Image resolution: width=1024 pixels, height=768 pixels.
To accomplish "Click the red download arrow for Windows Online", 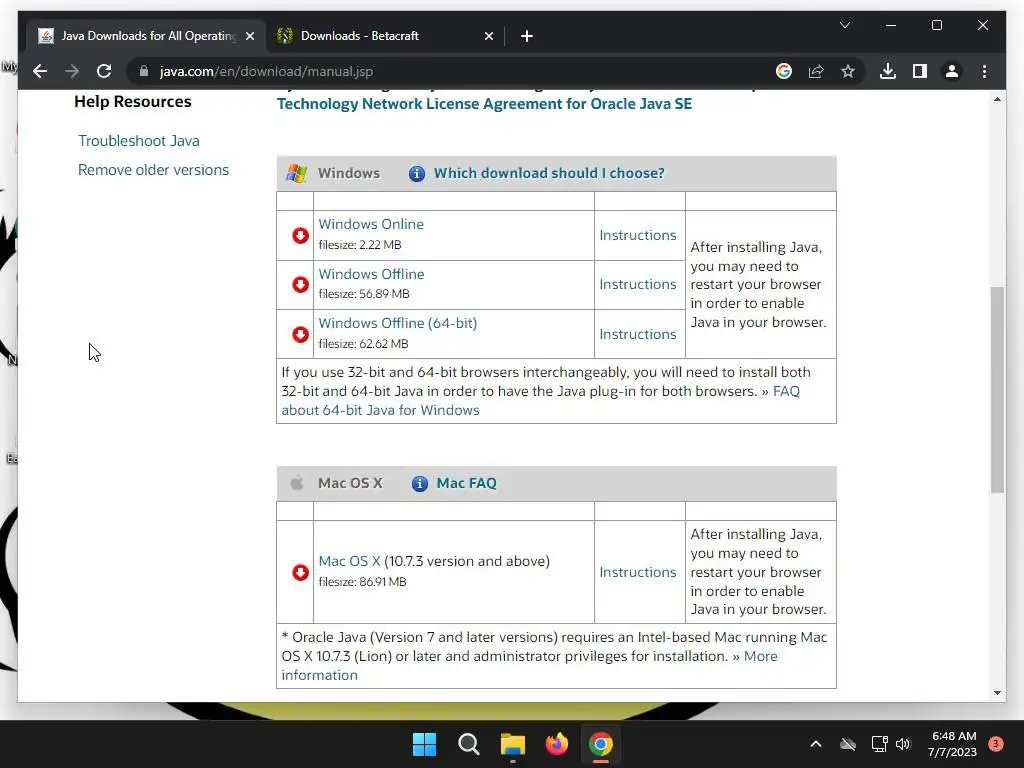I will coord(300,235).
